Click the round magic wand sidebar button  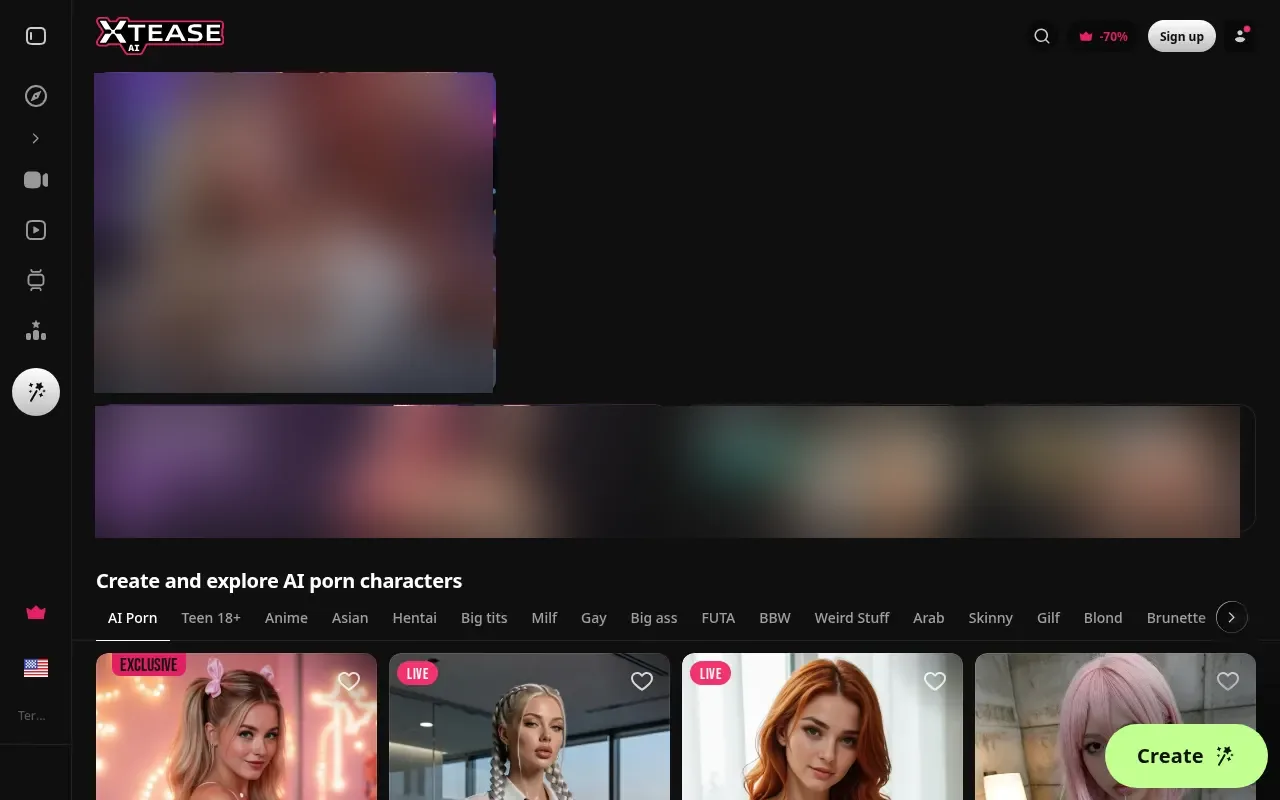(x=36, y=392)
